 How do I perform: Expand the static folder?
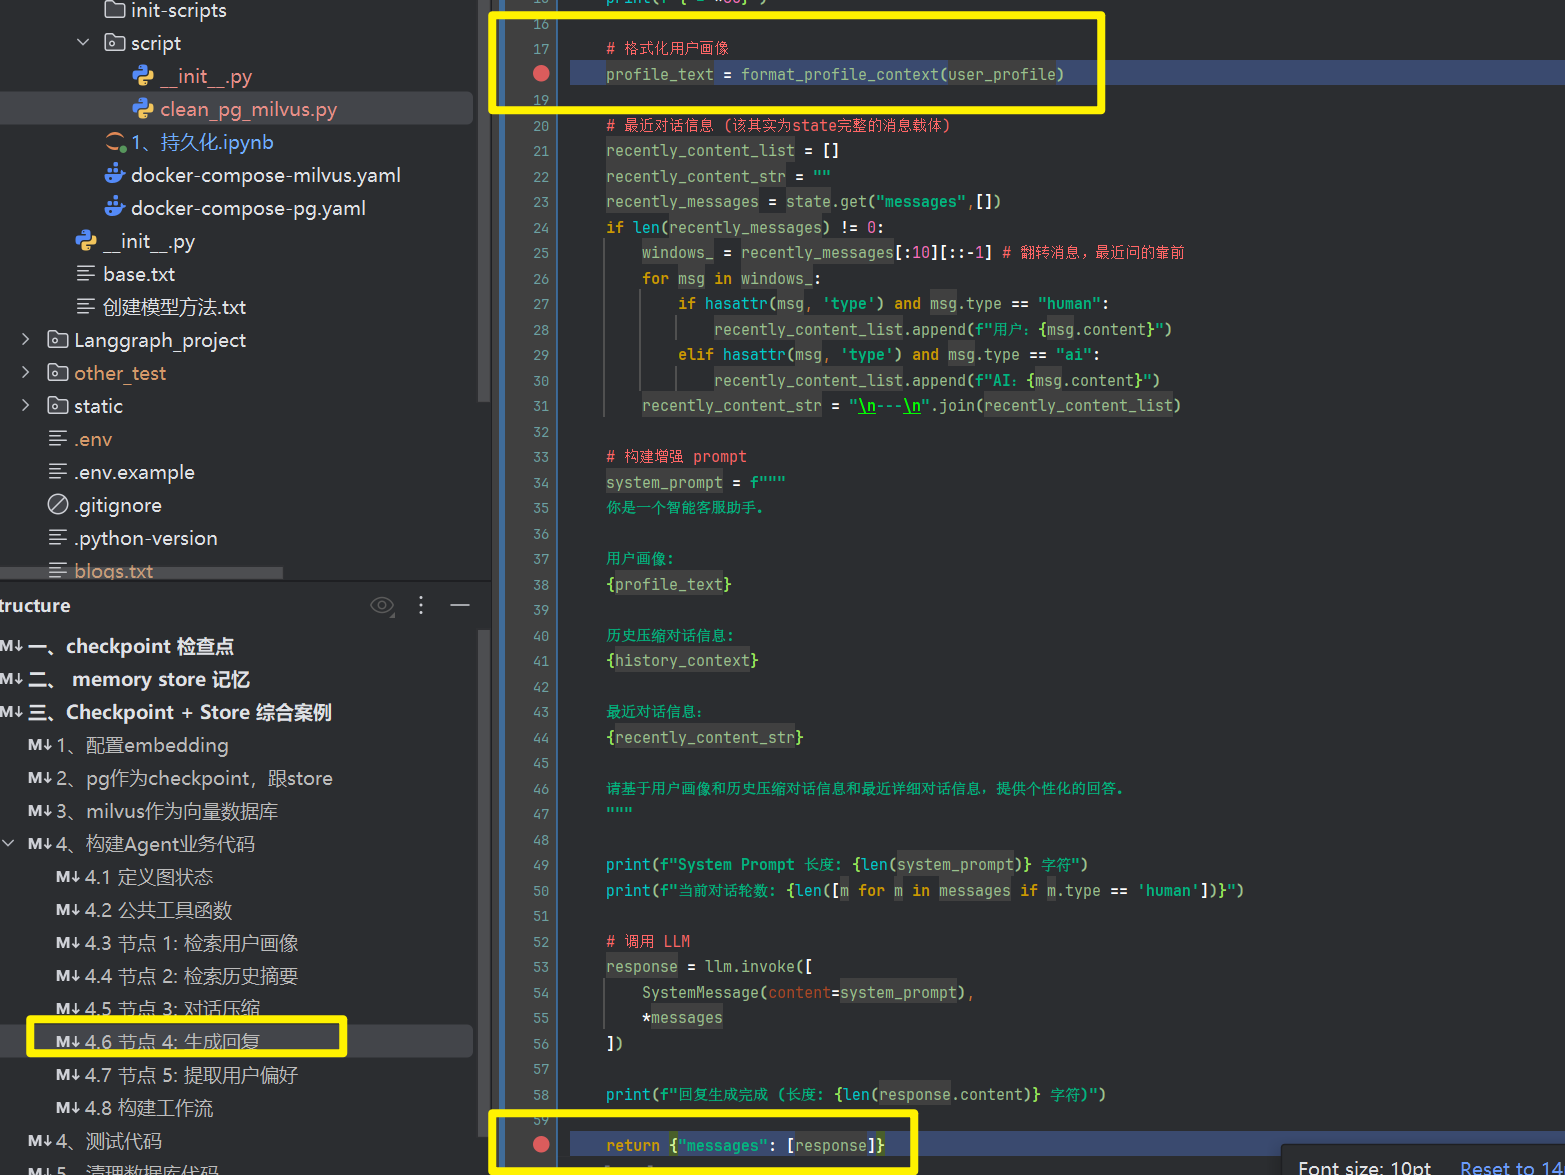point(25,406)
